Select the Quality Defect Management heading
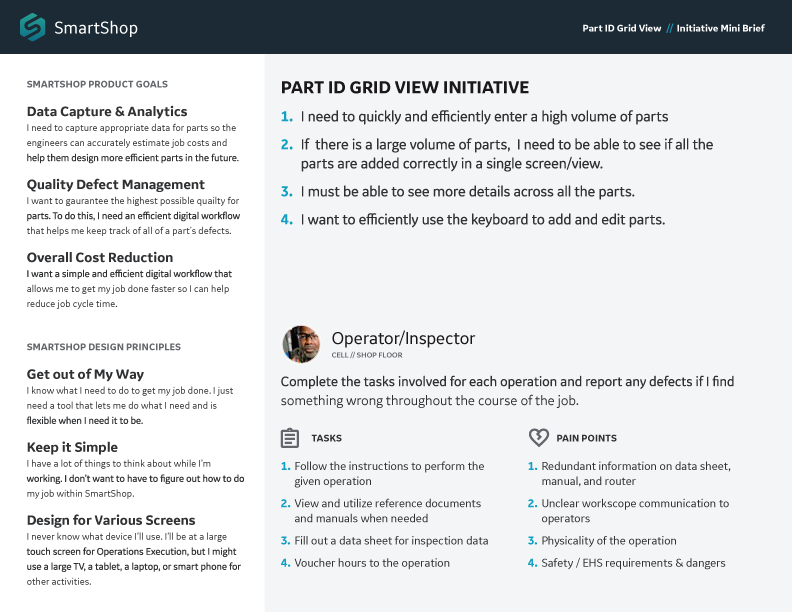This screenshot has height=612, width=792. (115, 185)
